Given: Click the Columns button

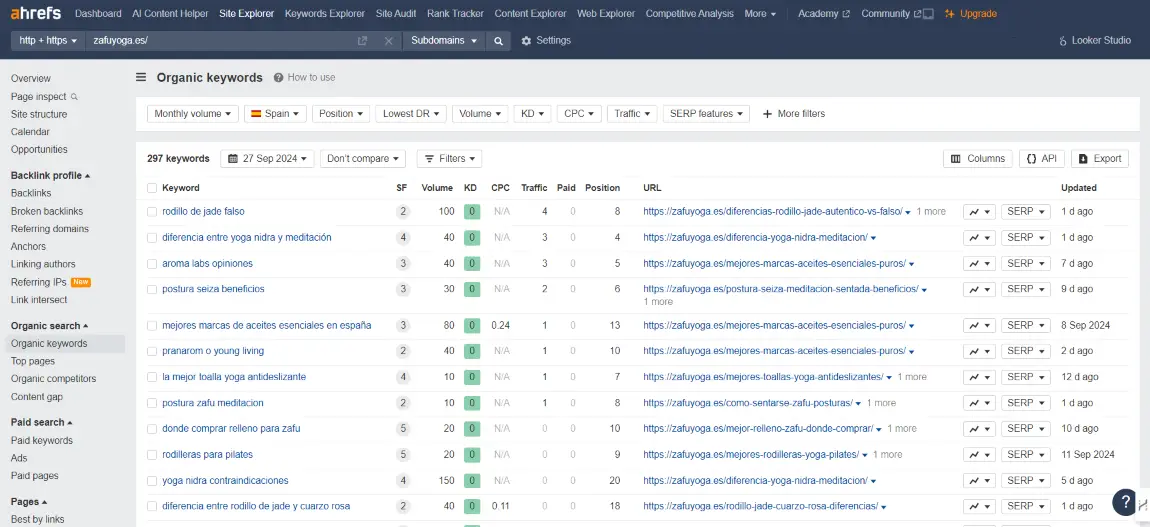Looking at the screenshot, I should [978, 158].
